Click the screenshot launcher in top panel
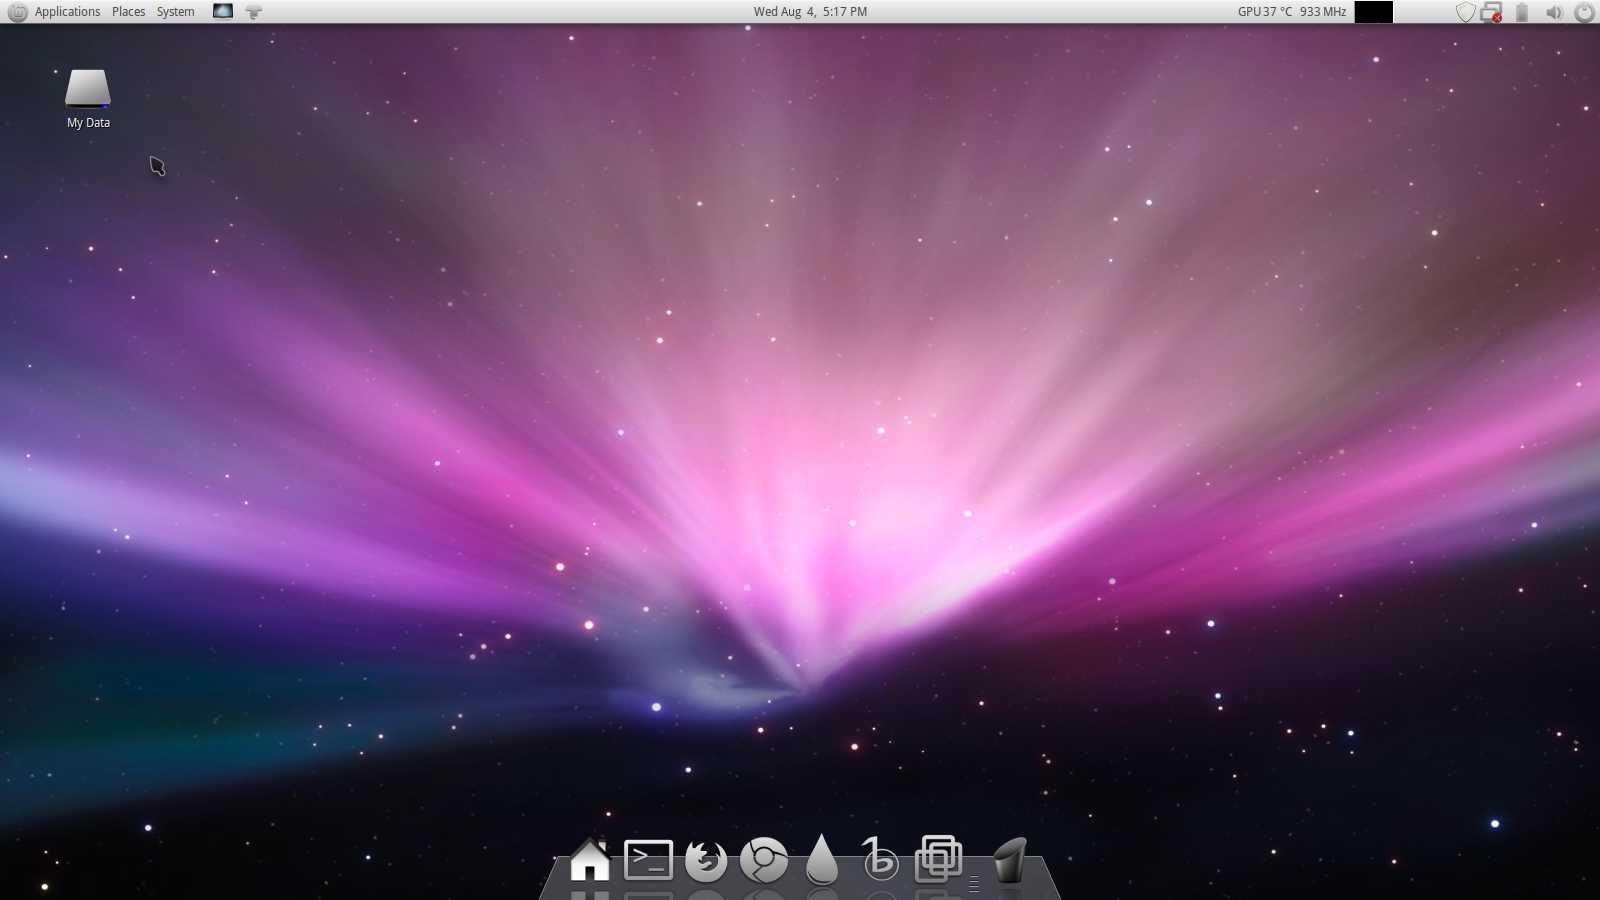This screenshot has height=900, width=1600. pos(222,12)
